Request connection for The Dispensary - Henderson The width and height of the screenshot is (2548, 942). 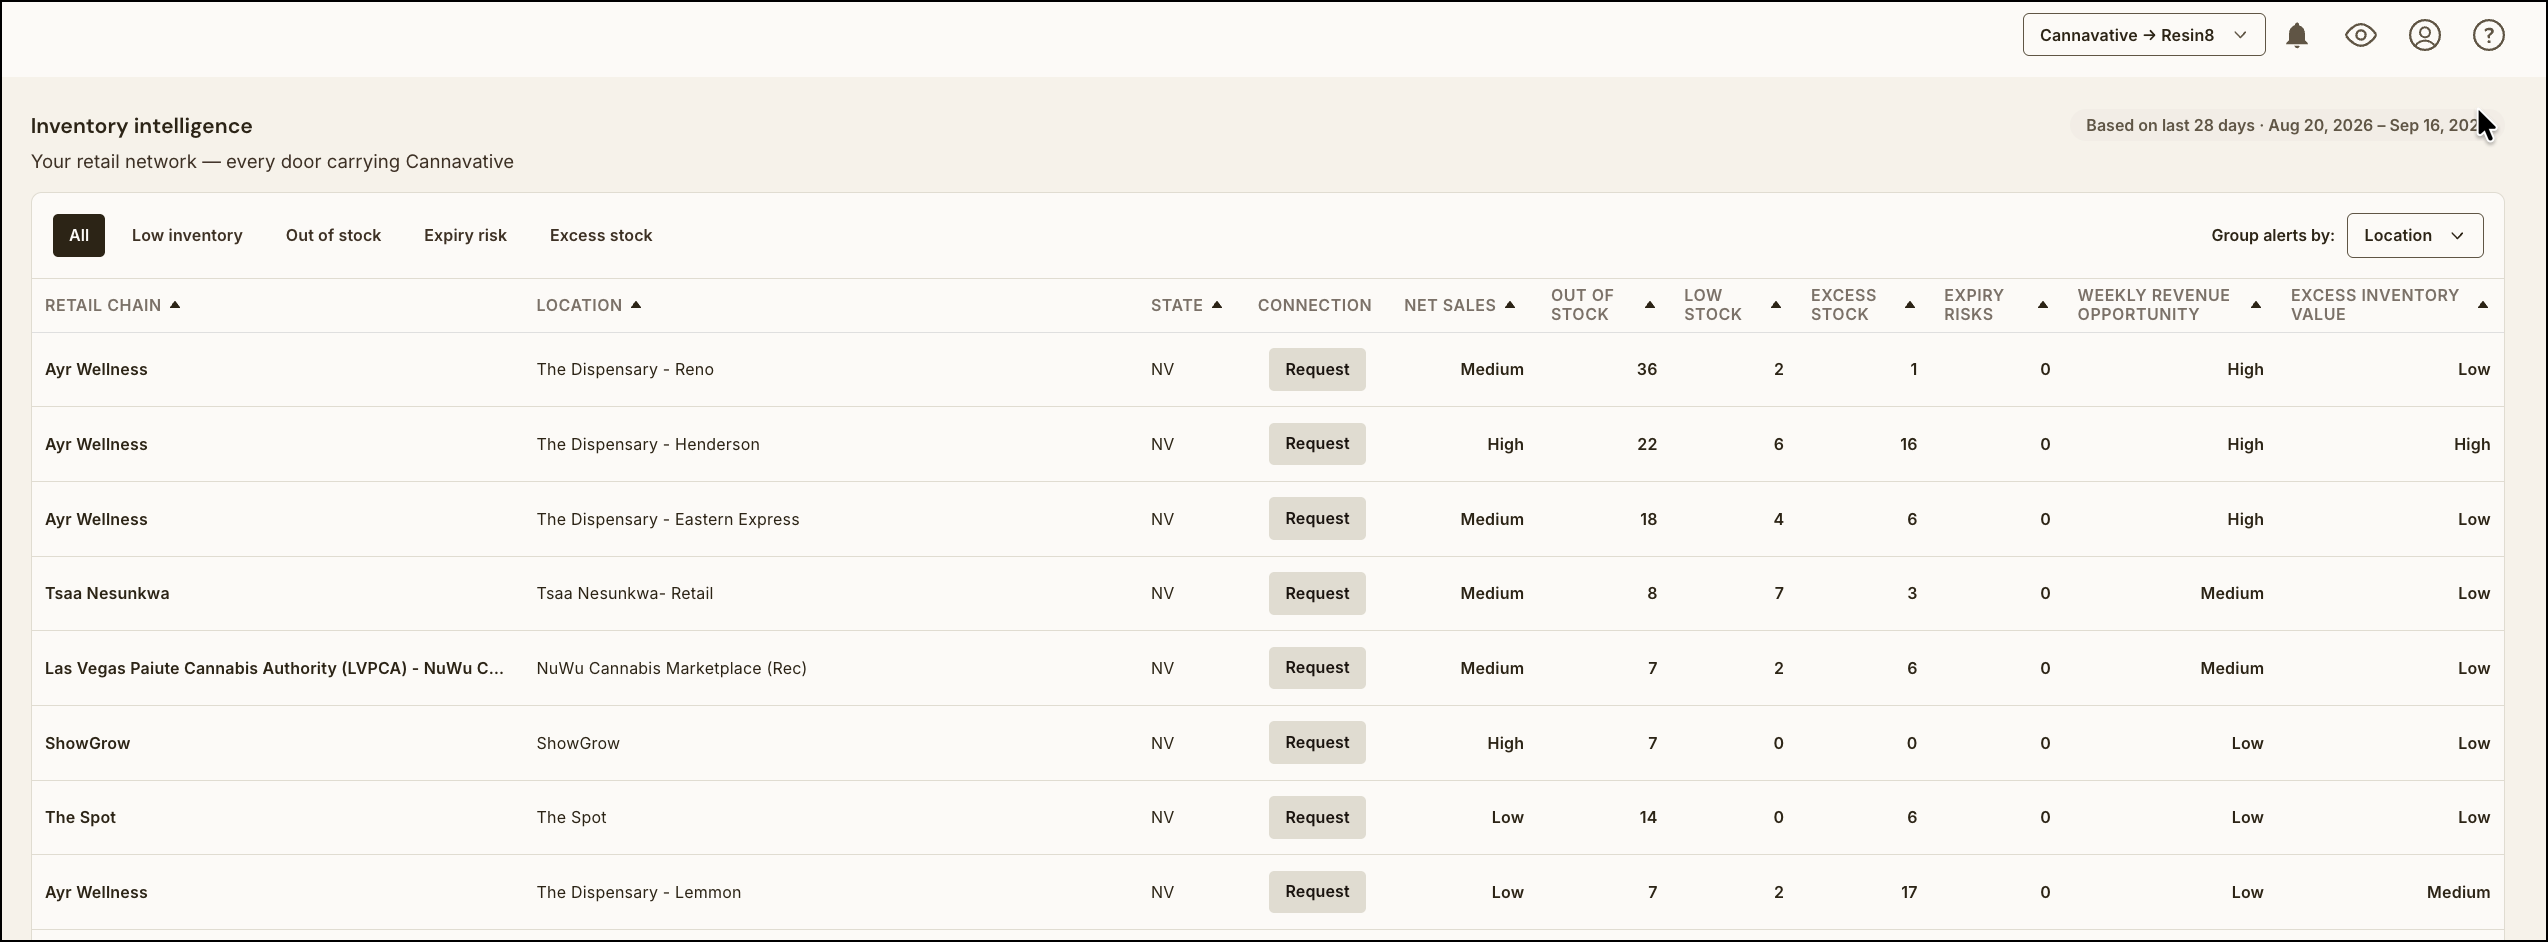1317,444
